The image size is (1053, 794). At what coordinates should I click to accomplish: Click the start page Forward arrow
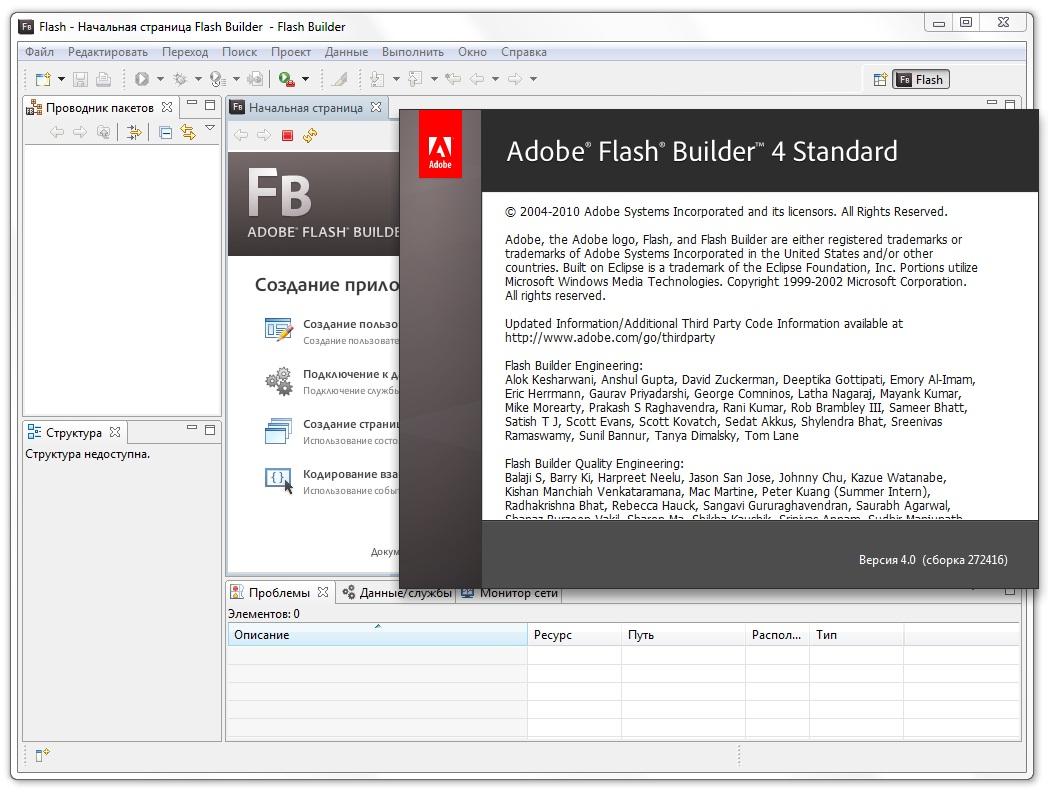(x=264, y=136)
